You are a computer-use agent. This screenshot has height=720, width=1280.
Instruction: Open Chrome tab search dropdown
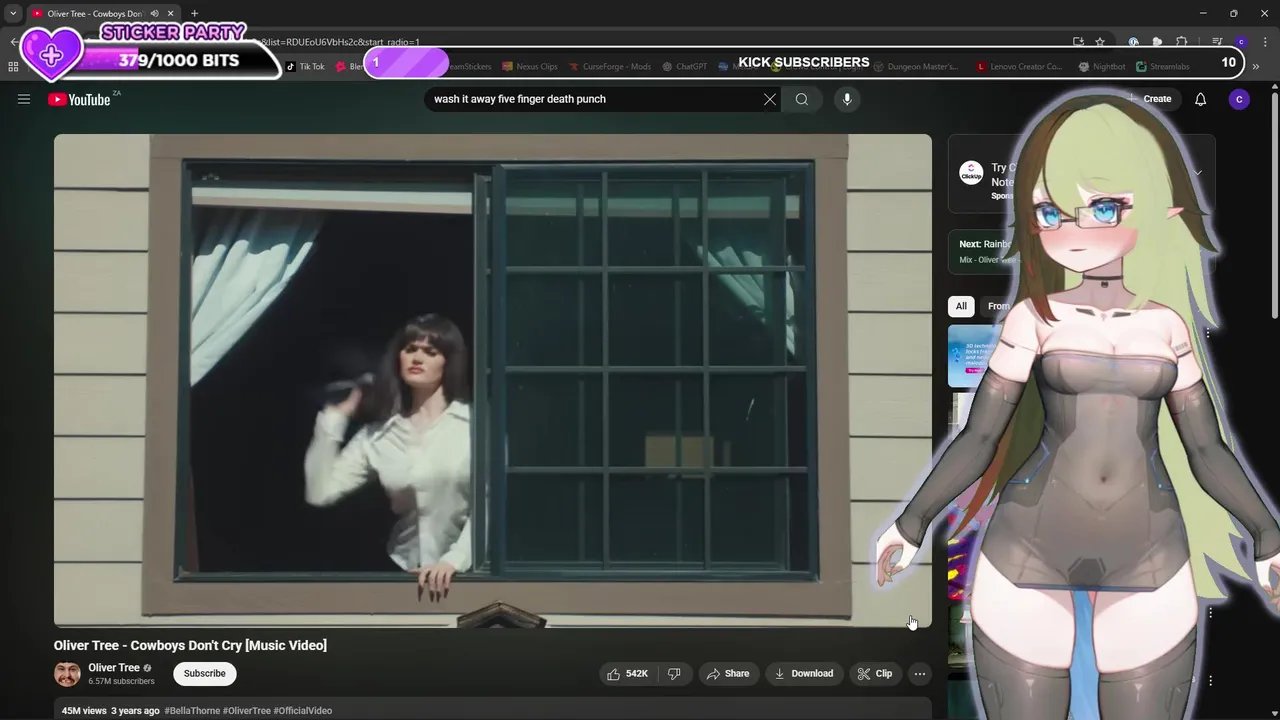coord(13,14)
